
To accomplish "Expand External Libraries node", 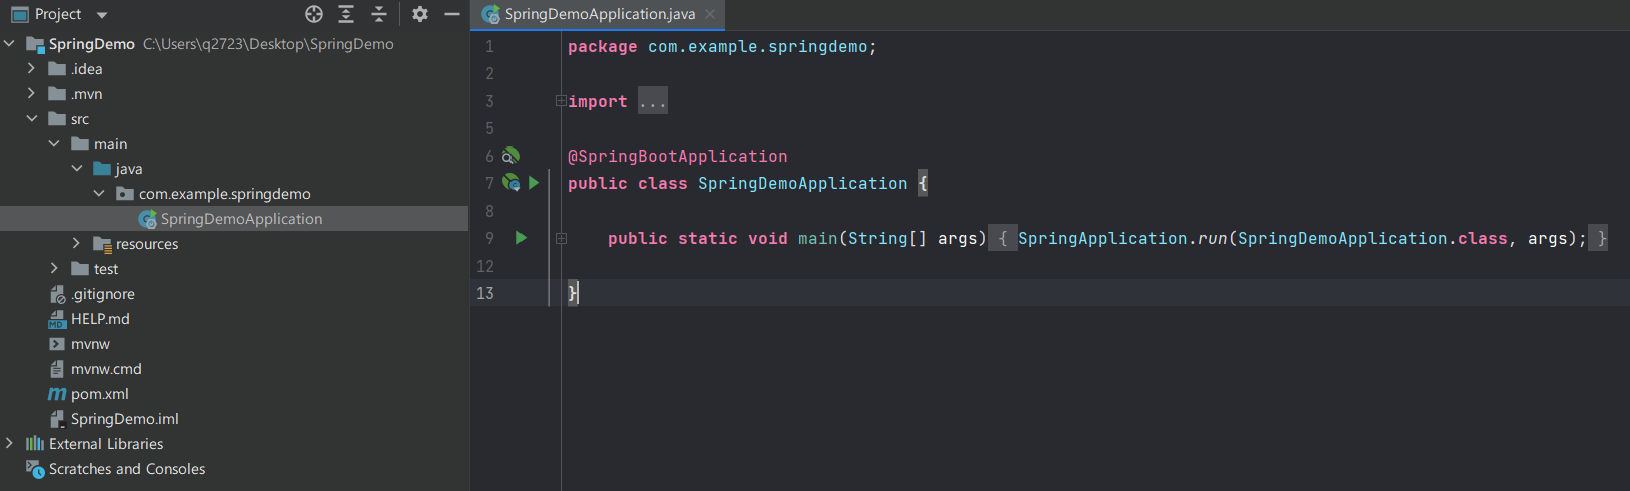I will pos(10,443).
